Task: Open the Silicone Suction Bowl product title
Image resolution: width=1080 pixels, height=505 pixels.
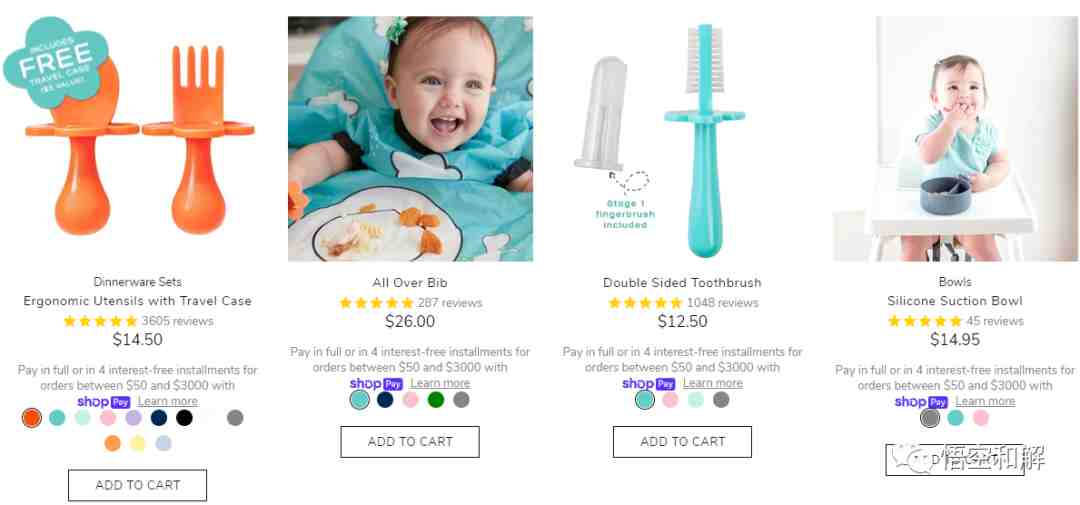Action: (x=955, y=301)
